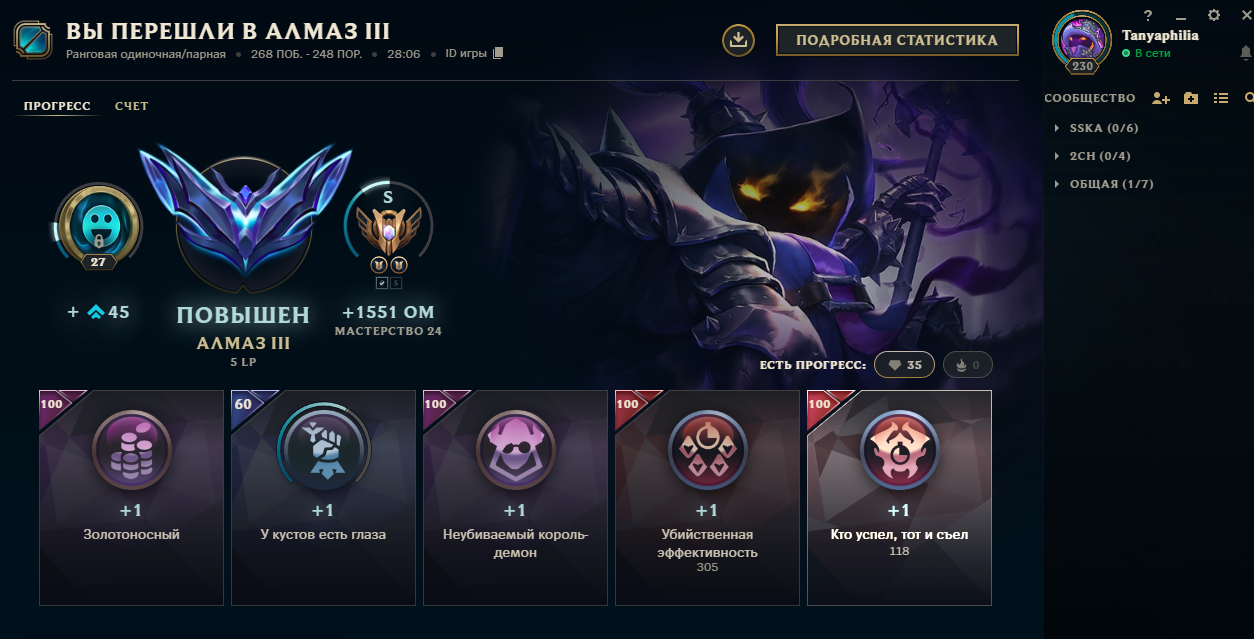This screenshot has width=1254, height=639.
Task: Open the friends list view options icon
Action: pyautogui.click(x=1221, y=98)
